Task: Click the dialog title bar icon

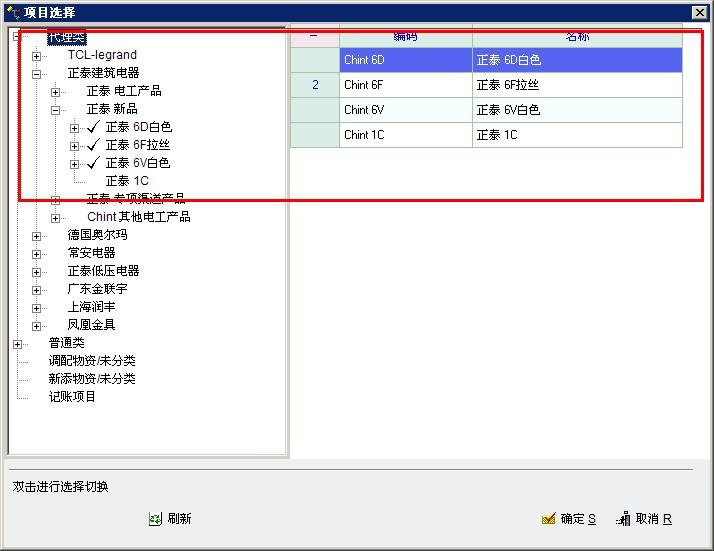Action: (12, 12)
